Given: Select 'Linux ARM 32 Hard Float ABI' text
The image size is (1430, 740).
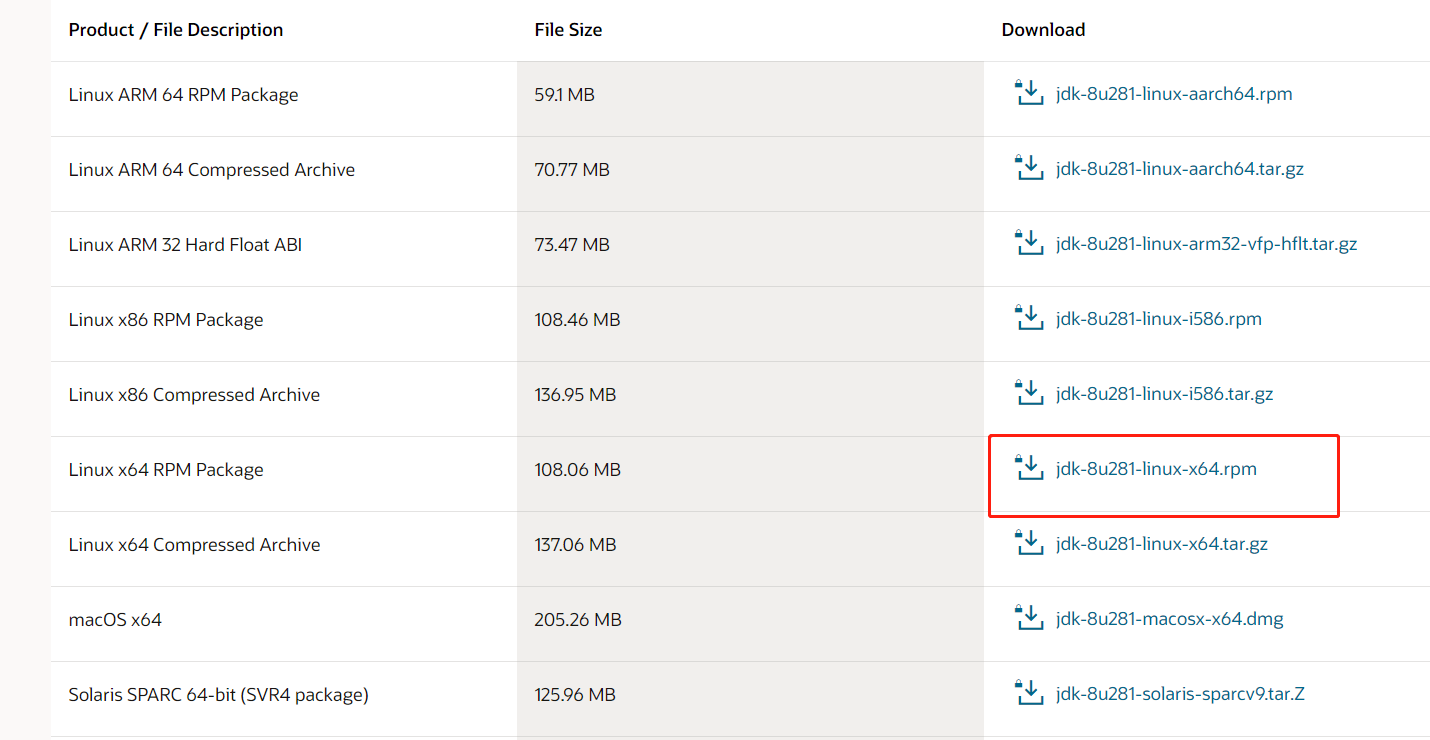Looking at the screenshot, I should point(185,245).
